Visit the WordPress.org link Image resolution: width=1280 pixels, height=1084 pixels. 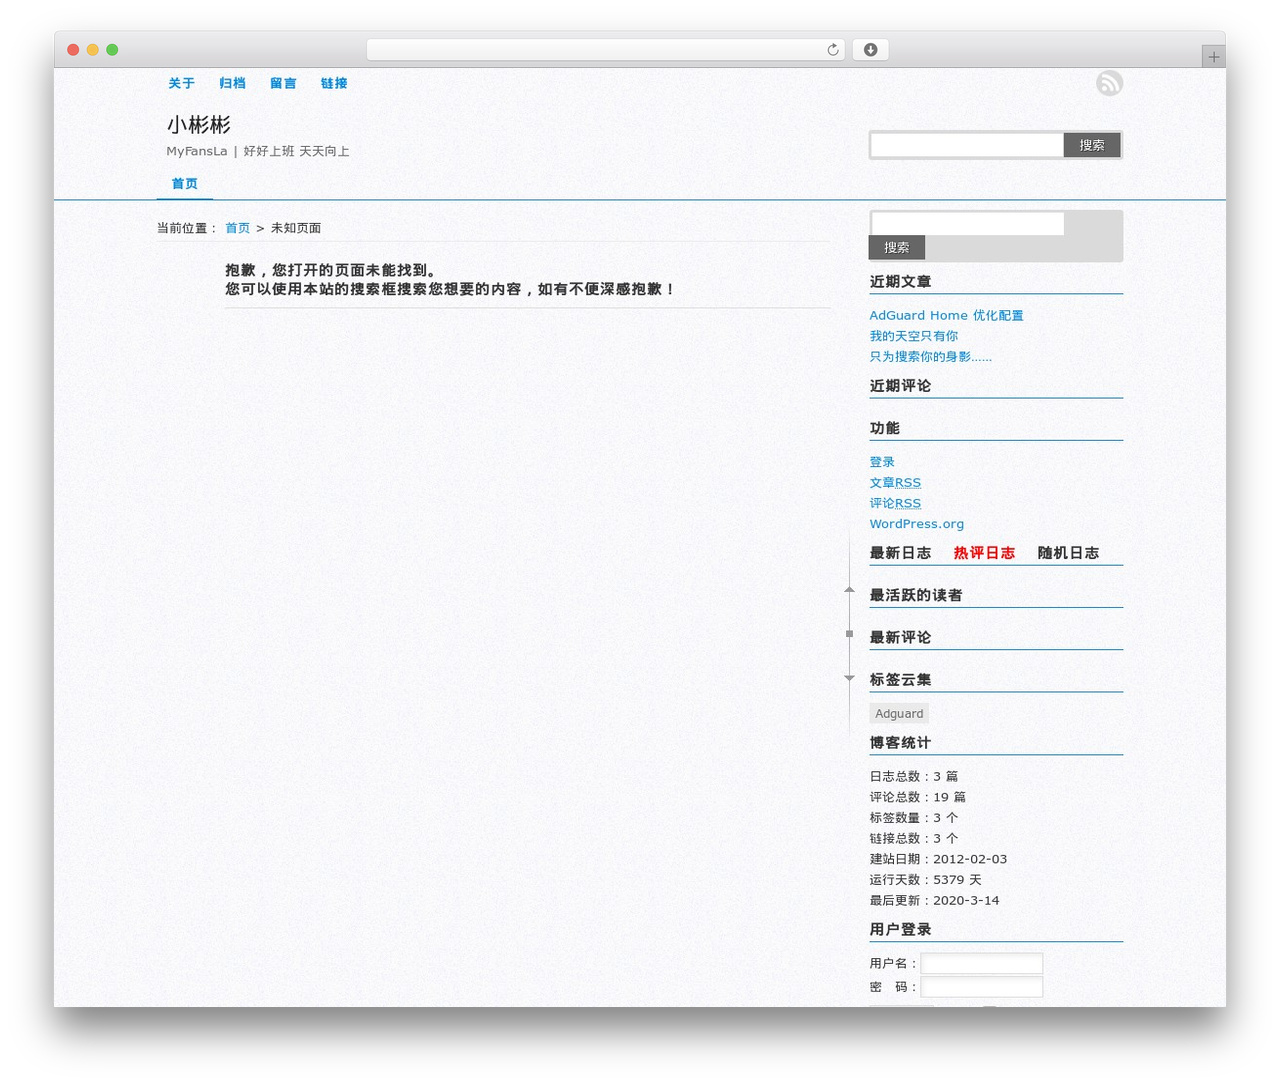(916, 524)
